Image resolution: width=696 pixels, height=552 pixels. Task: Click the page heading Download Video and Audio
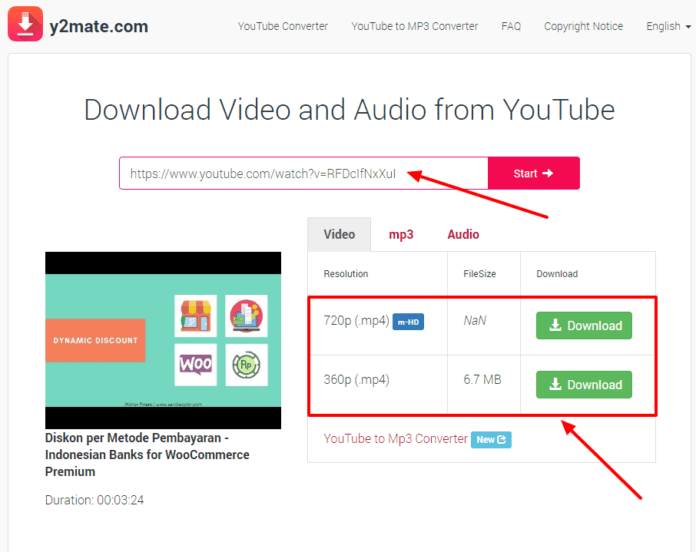click(x=349, y=110)
